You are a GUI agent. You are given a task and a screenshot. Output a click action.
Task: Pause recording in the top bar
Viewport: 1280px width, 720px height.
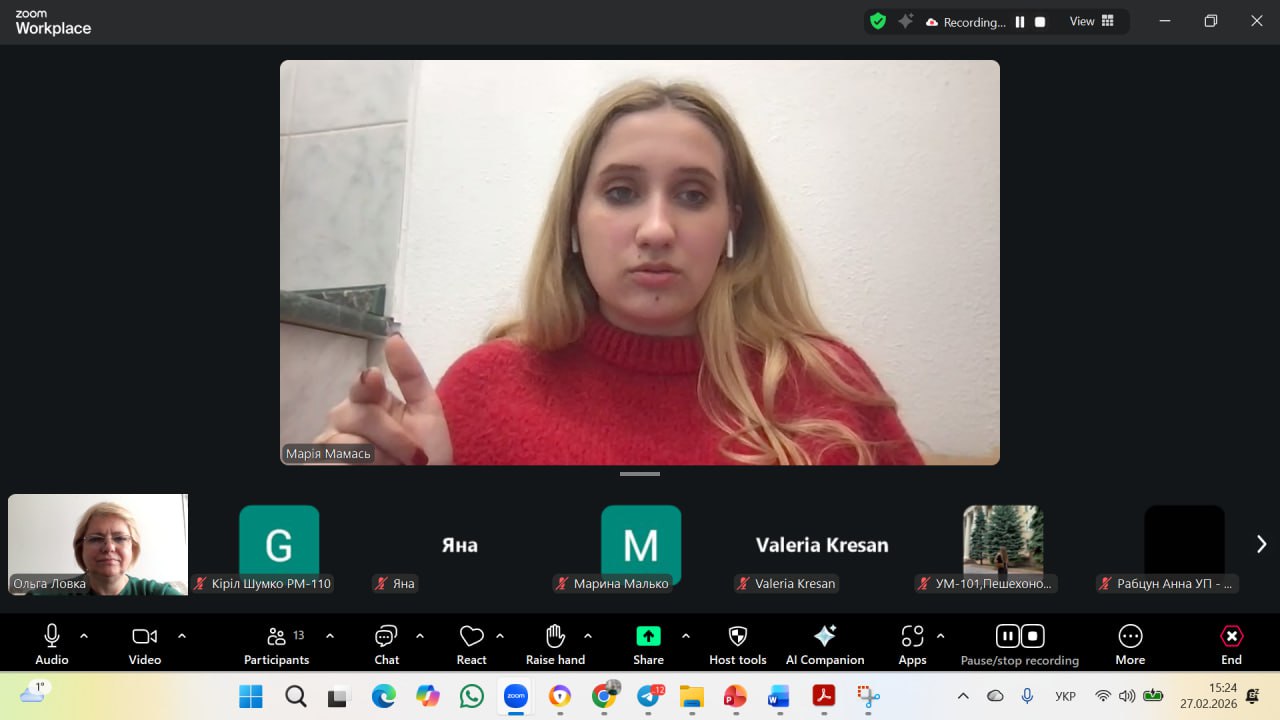tap(1020, 22)
